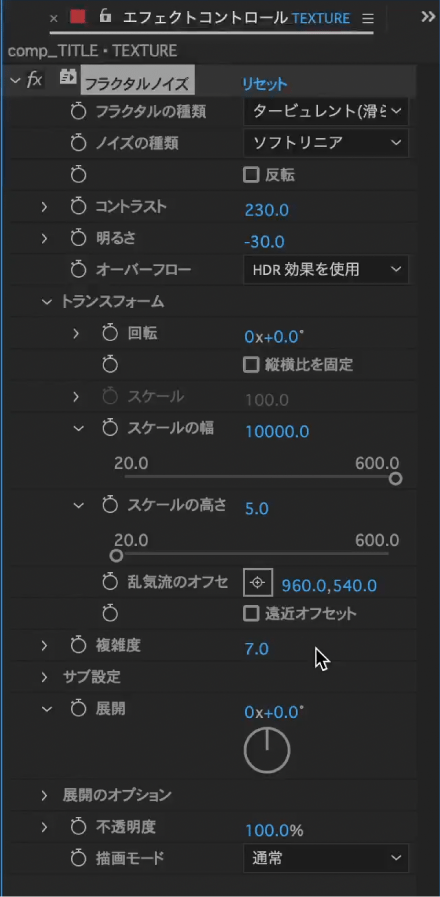Expand the サブ設定 section
Screen dimensions: 440x897
tap(45, 677)
